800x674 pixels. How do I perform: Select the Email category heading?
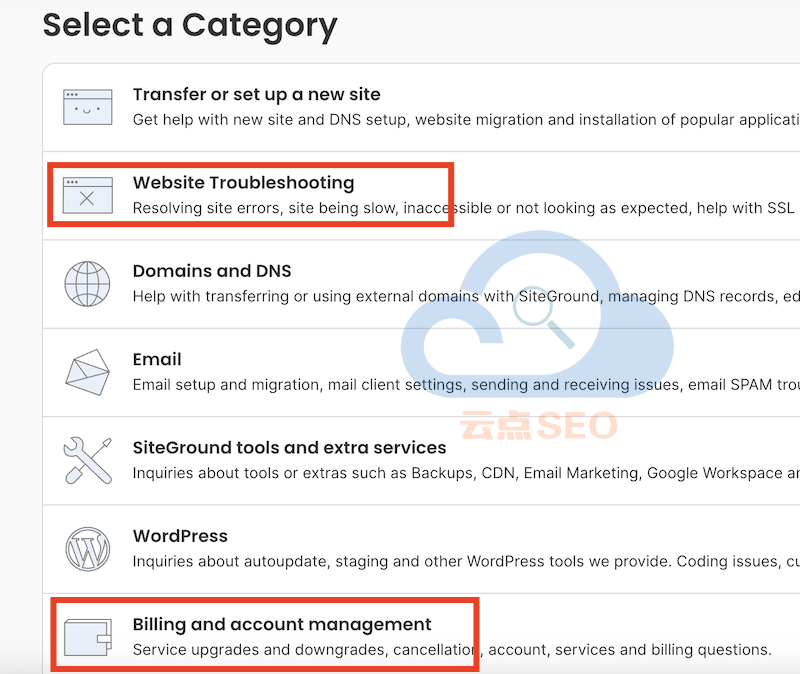[x=157, y=359]
